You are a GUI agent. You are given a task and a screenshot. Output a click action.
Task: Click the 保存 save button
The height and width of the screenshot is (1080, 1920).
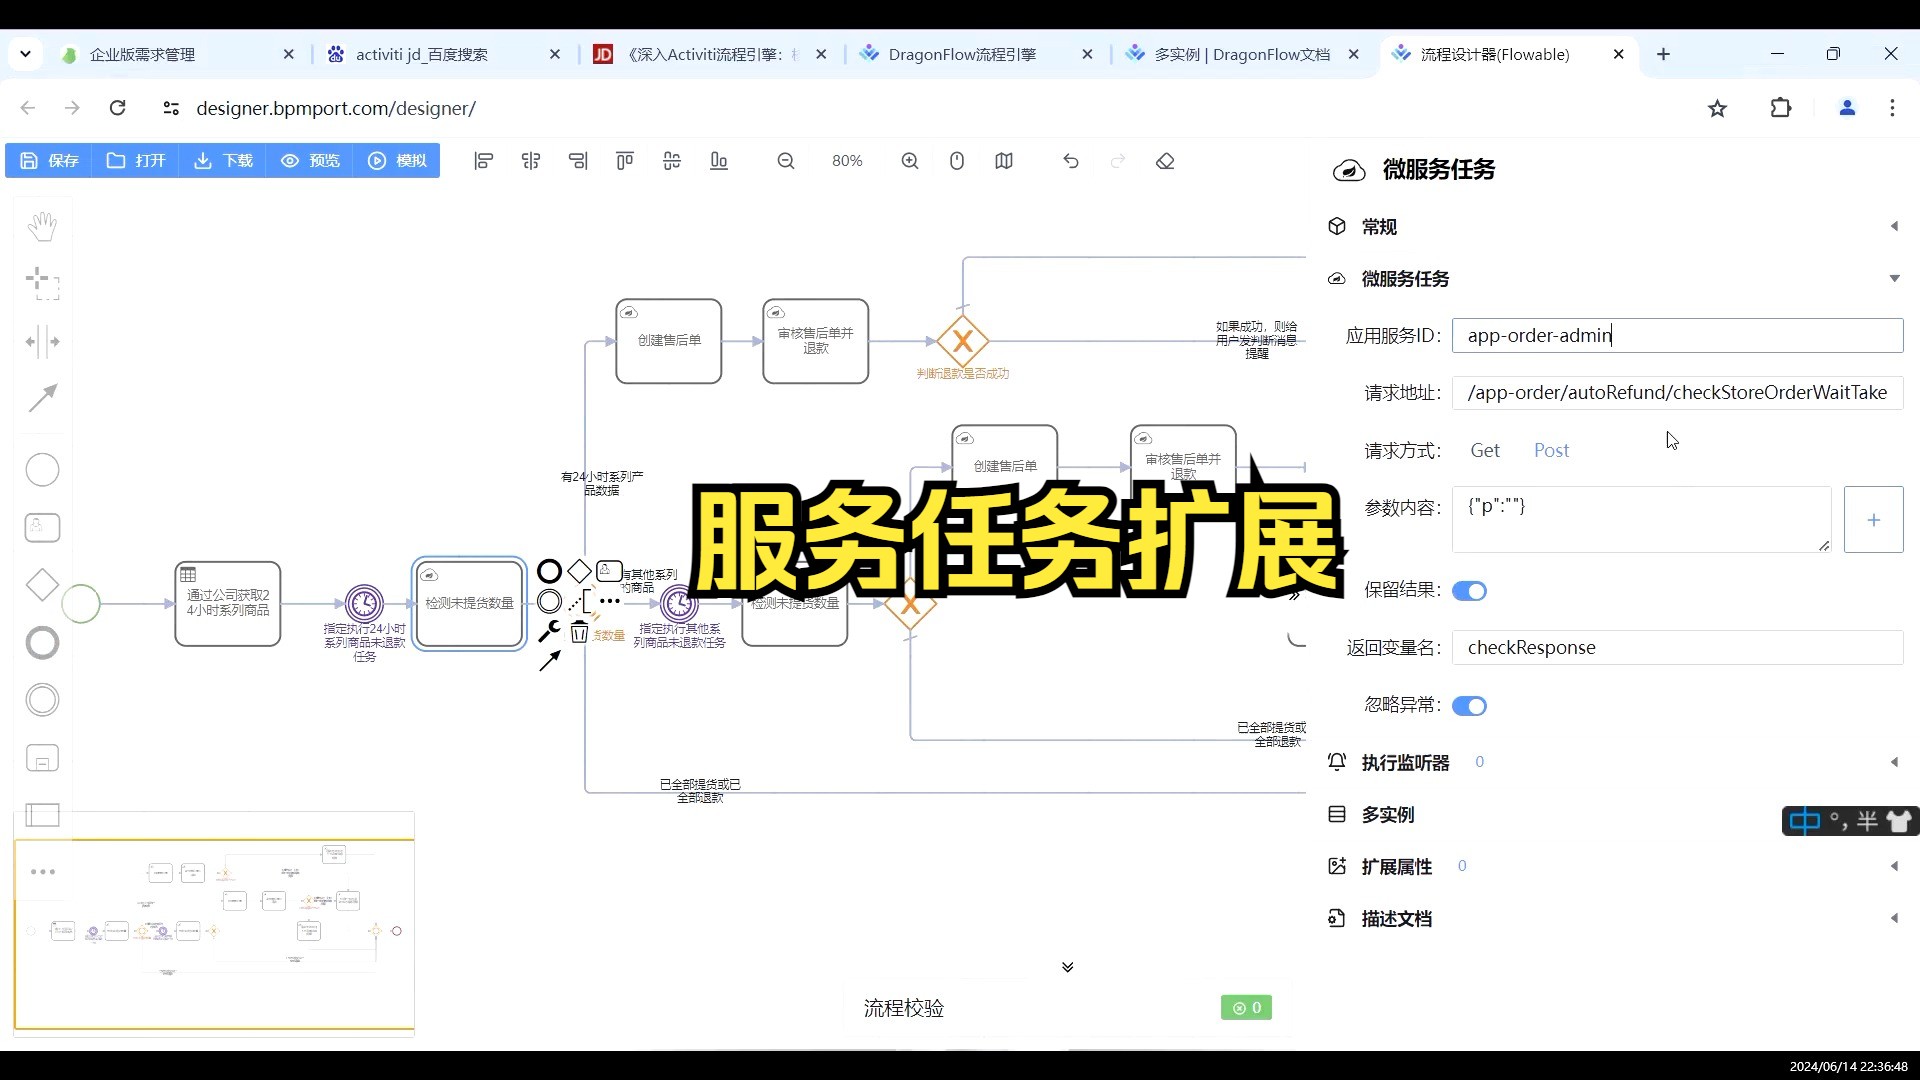[49, 161]
